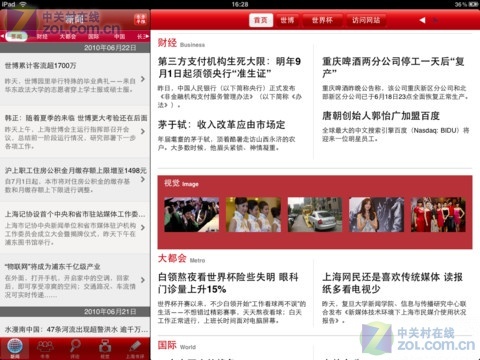This screenshot has height=360, width=480.
Task: Expand the 物联网 浦东 story chevron
Action: [x=143, y=280]
